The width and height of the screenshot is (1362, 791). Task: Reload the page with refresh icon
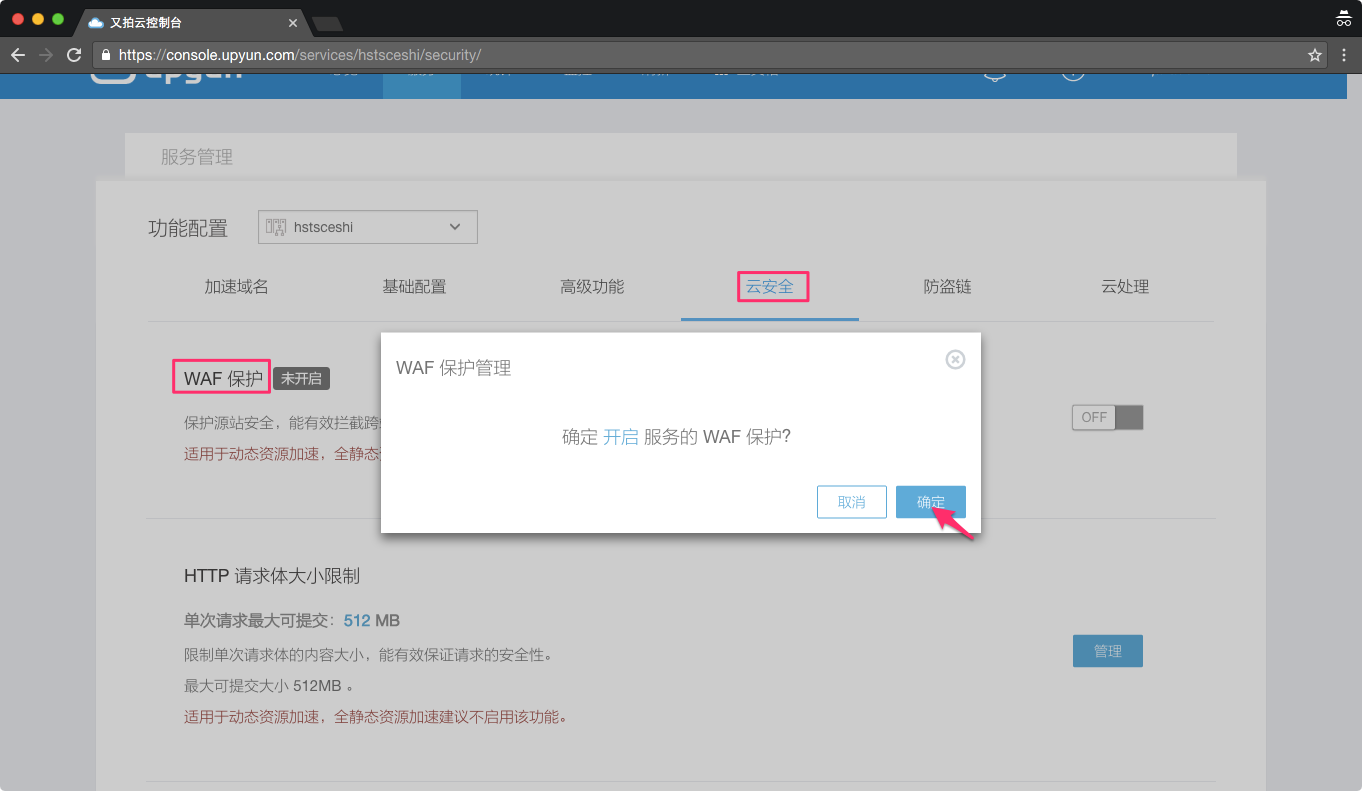click(74, 55)
